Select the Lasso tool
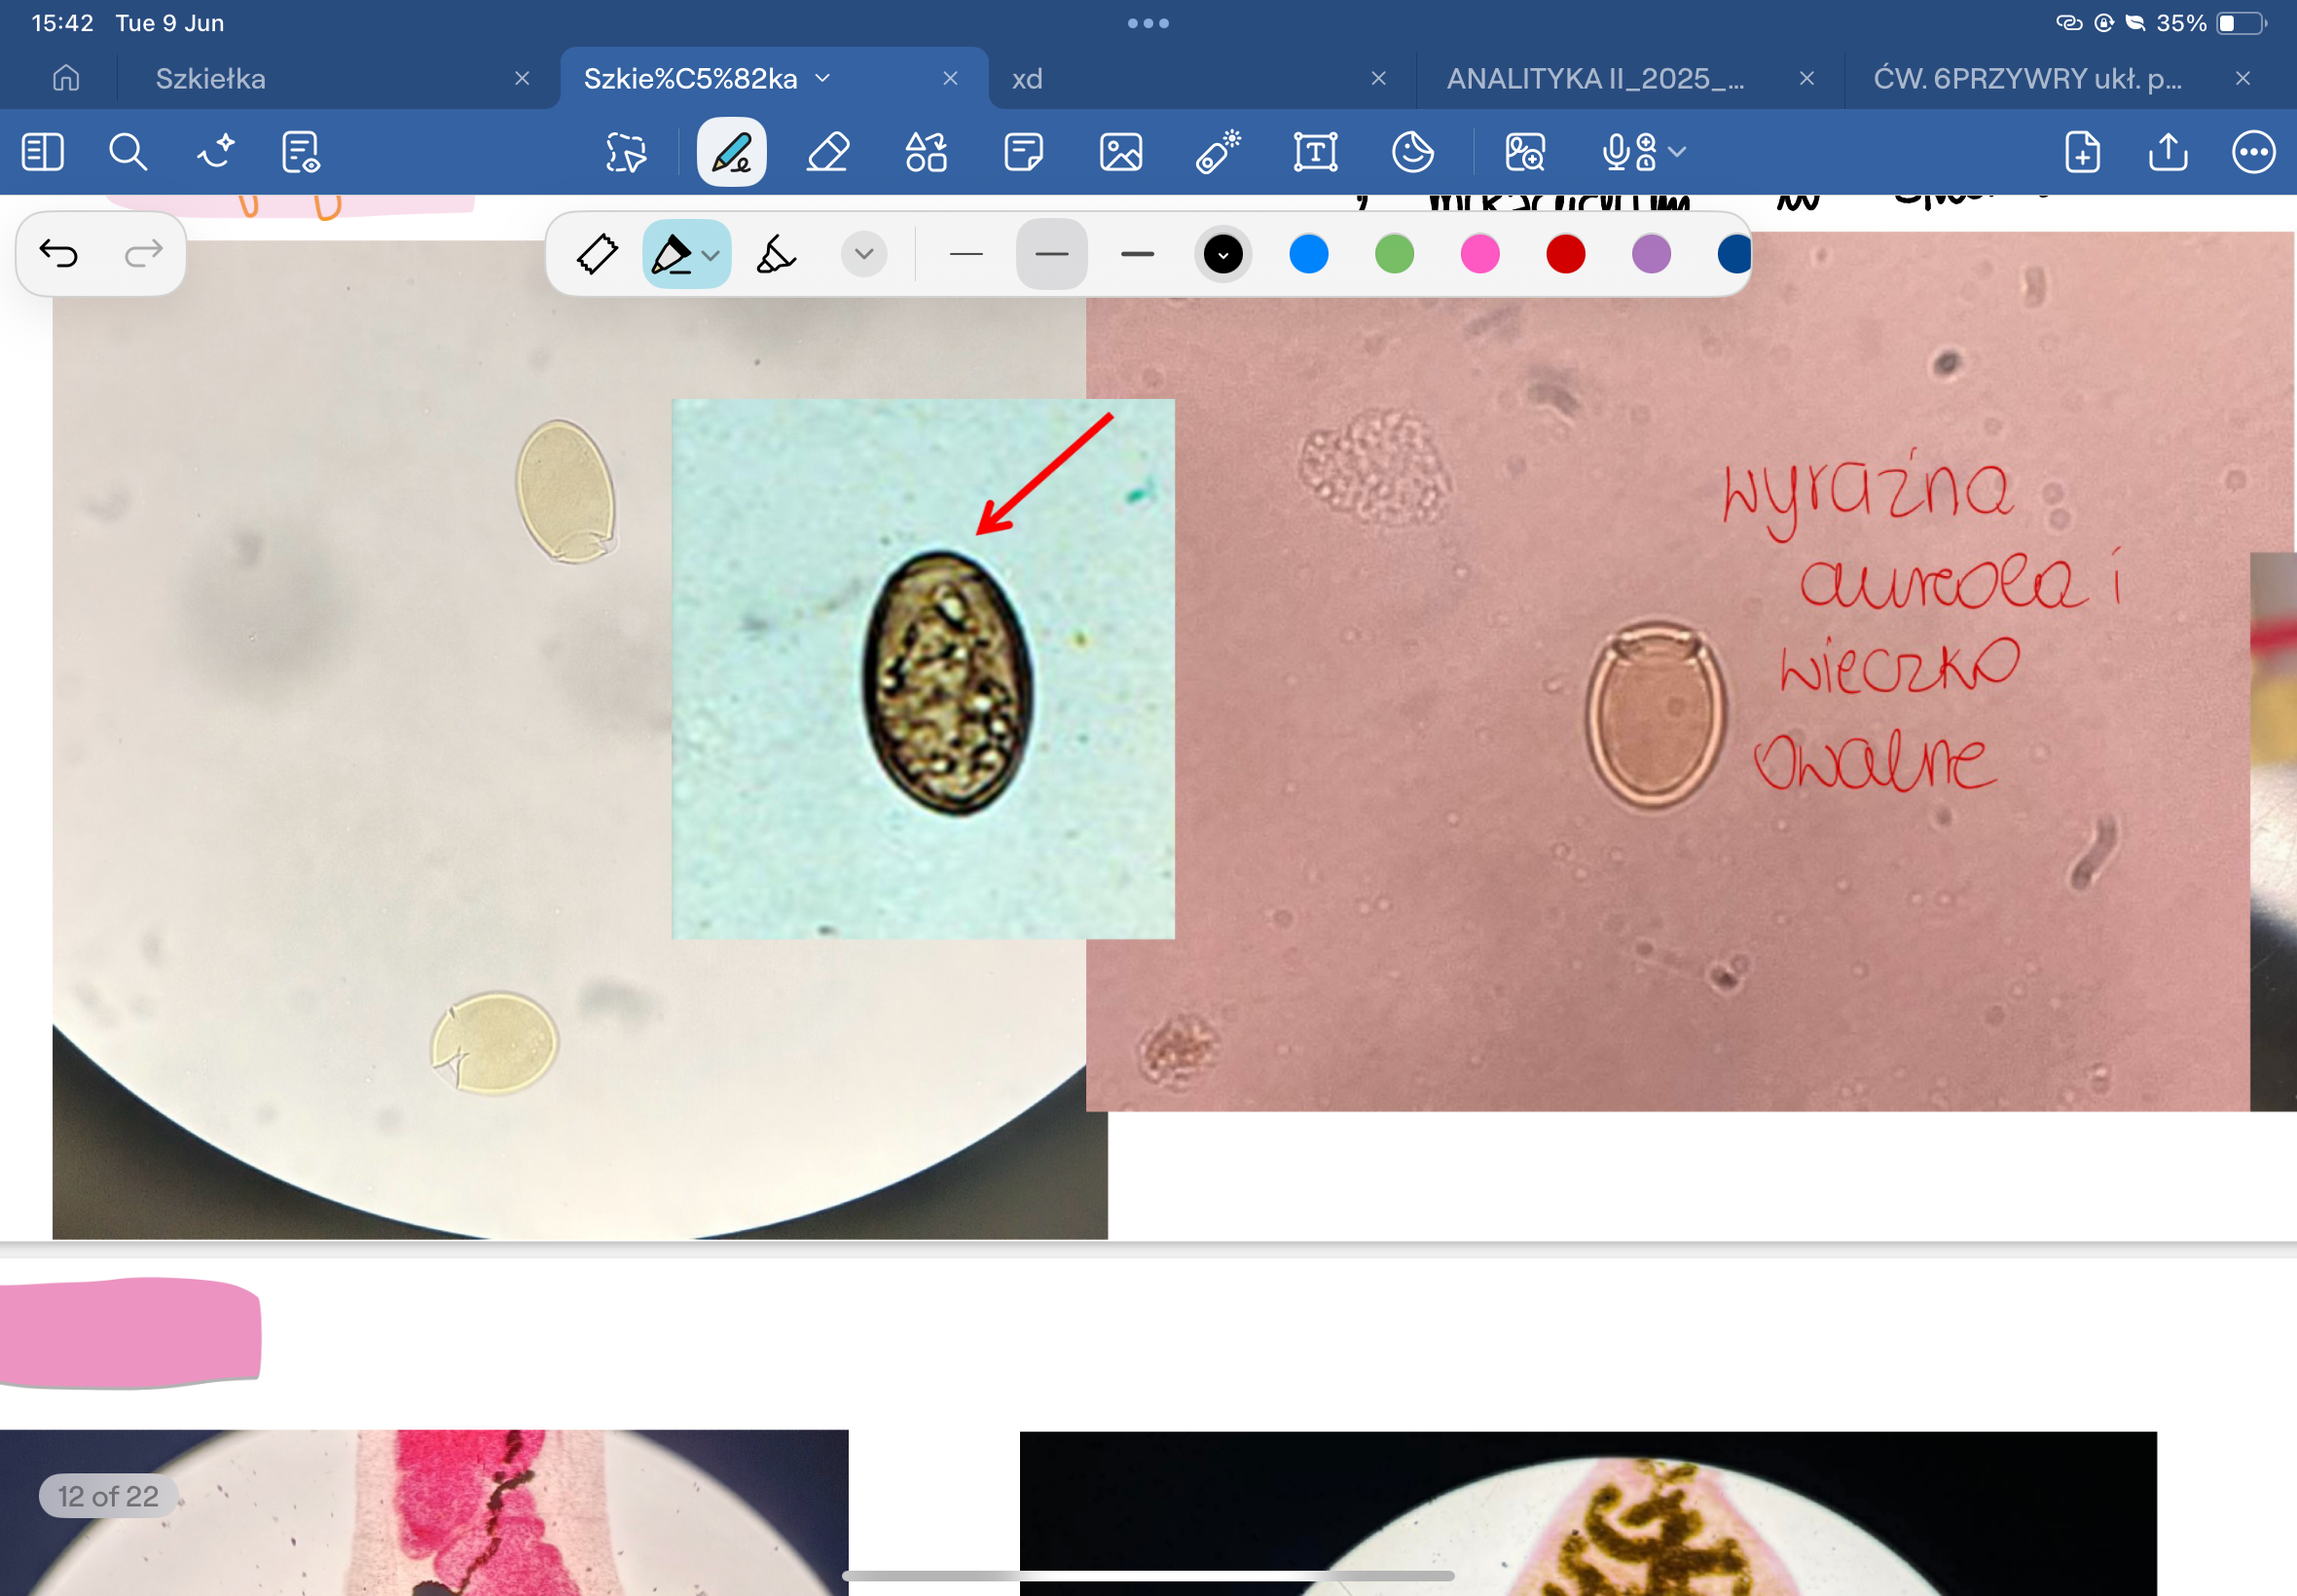The image size is (2297, 1596). point(626,152)
